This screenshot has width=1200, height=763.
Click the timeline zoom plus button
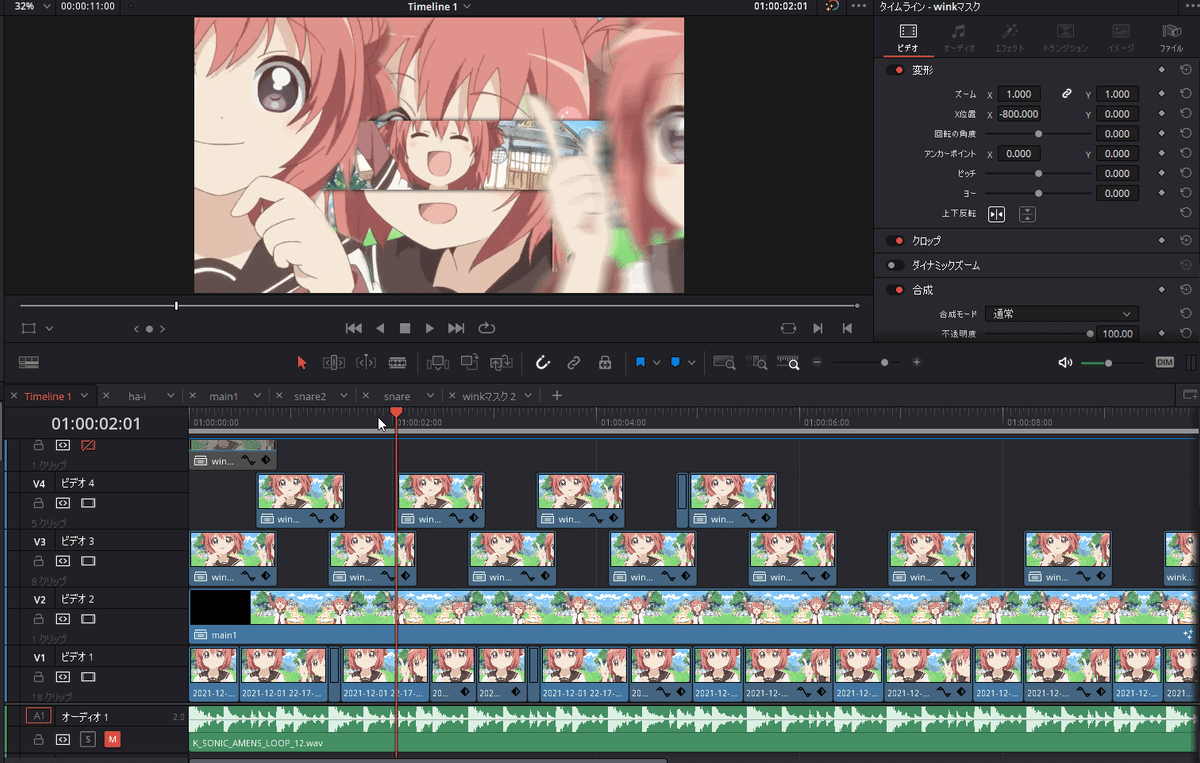(x=916, y=362)
